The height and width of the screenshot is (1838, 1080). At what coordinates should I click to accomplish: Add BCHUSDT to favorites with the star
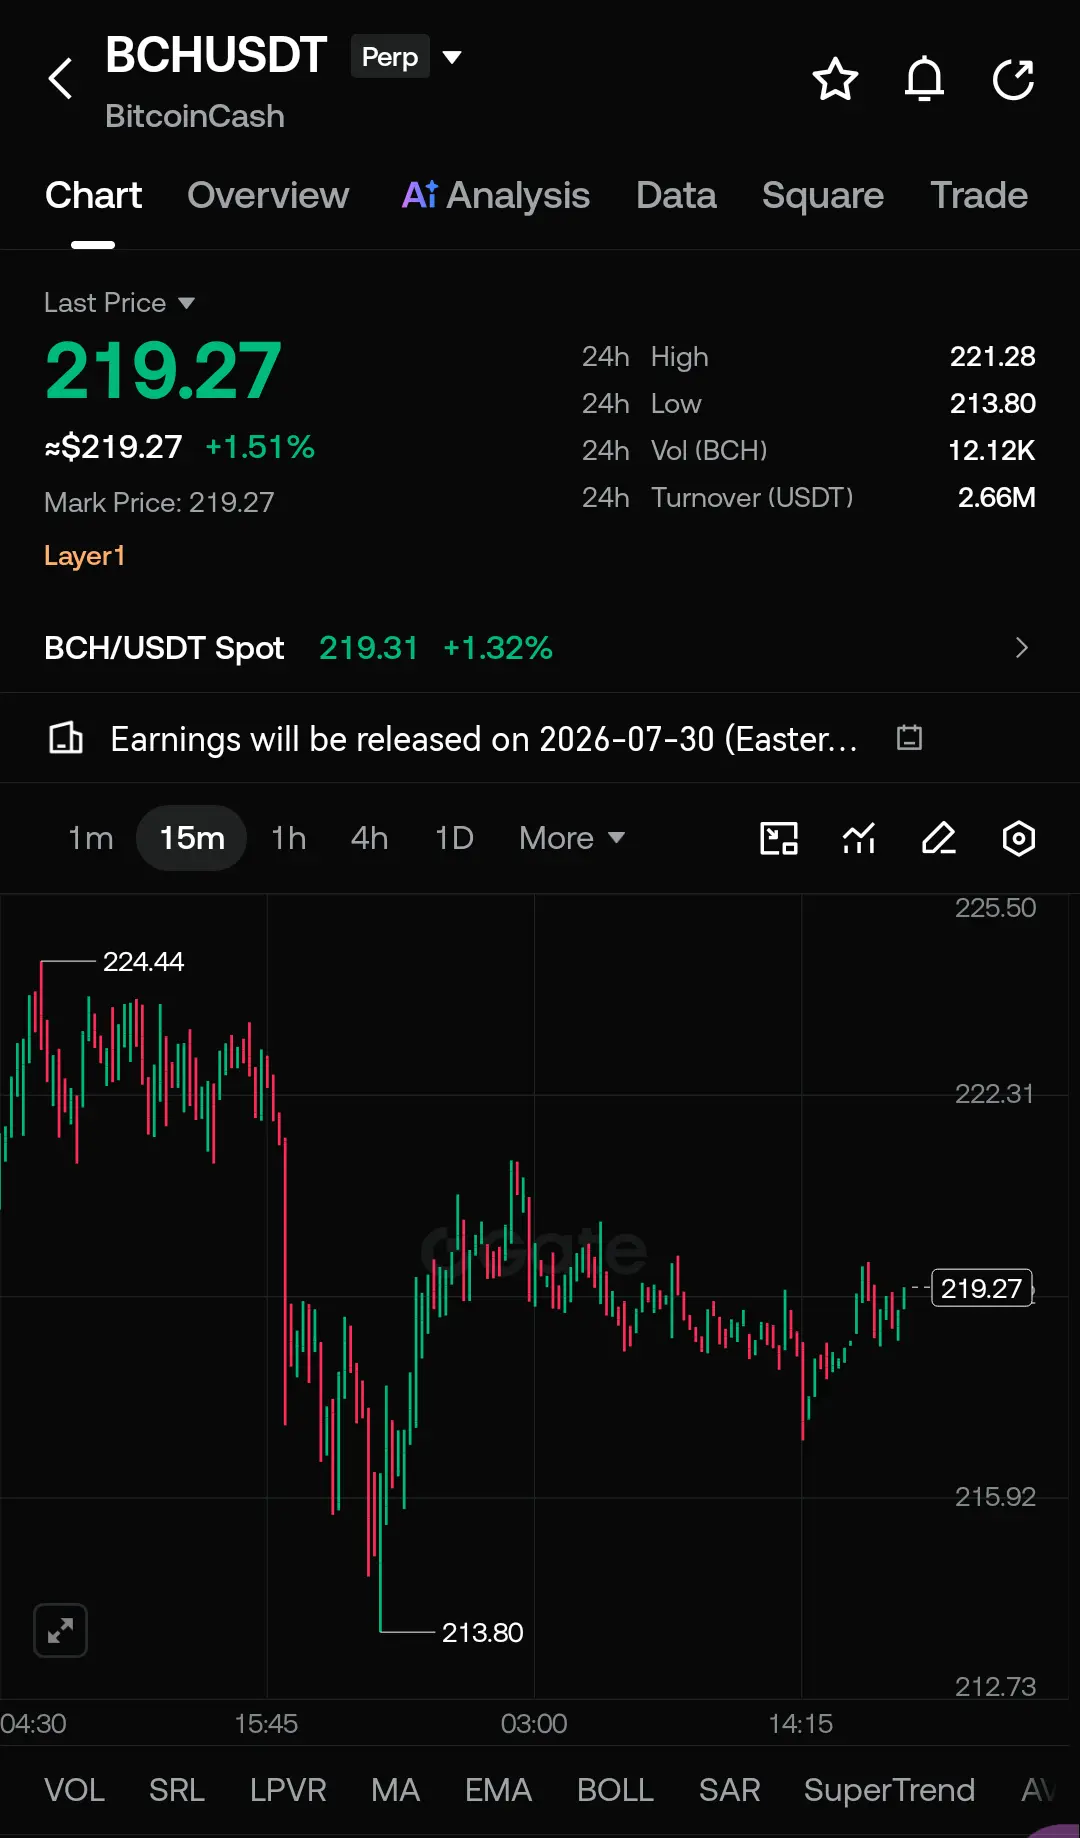pyautogui.click(x=835, y=79)
